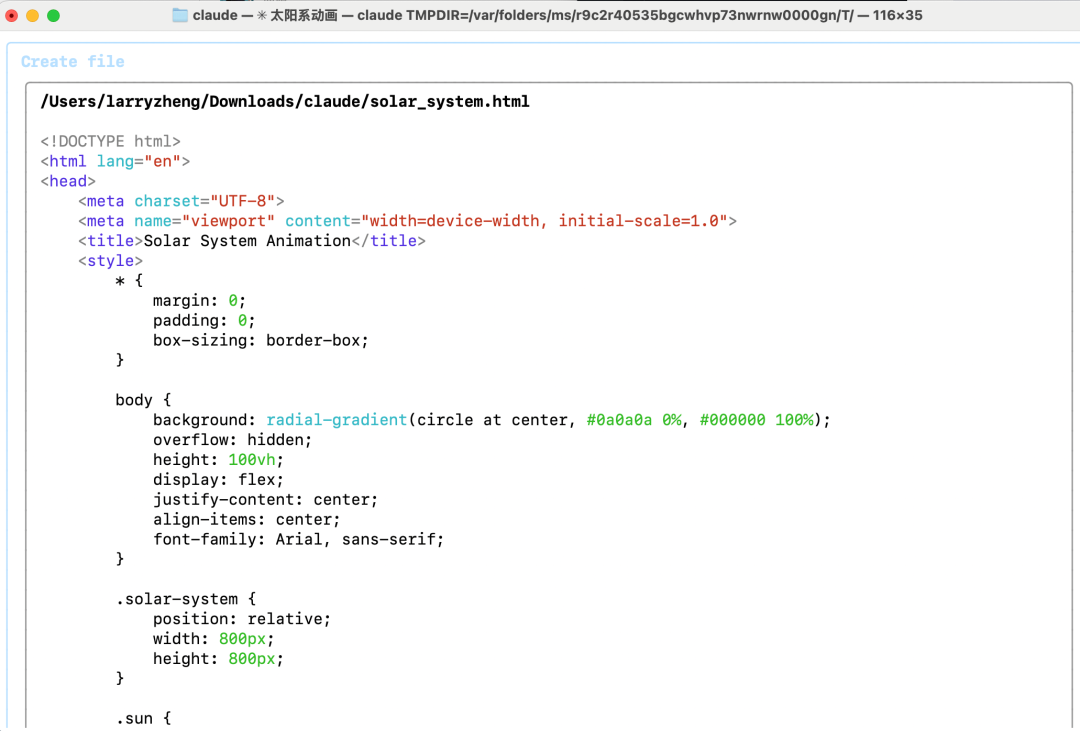This screenshot has height=731, width=1080.
Task: Click the radial-gradient function name
Action: point(336,420)
